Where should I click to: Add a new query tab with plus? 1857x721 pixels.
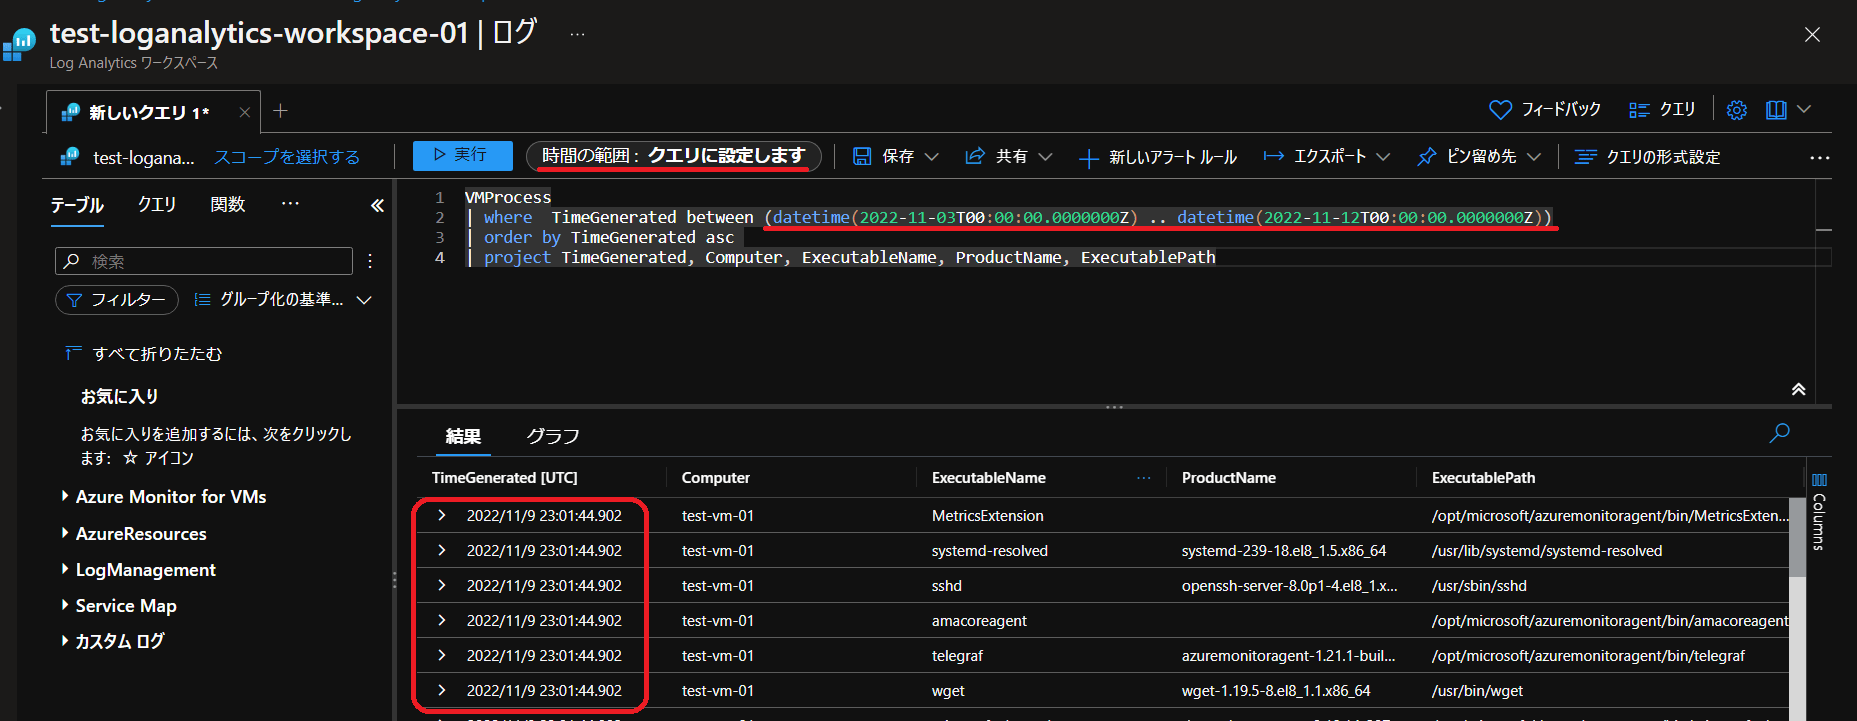(280, 111)
